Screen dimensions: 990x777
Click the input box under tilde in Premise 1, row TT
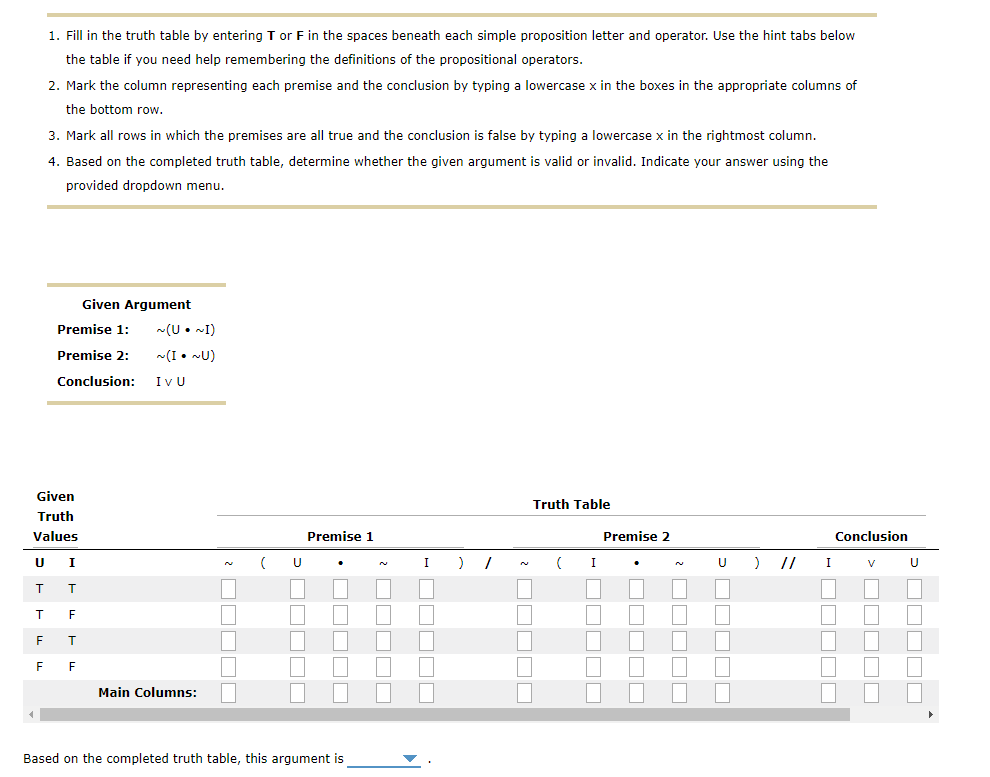pyautogui.click(x=228, y=588)
